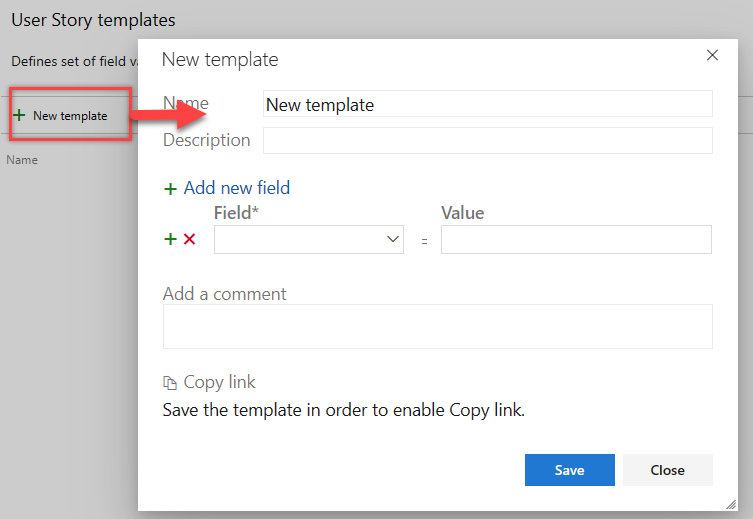The width and height of the screenshot is (753, 519).
Task: Open the Field dropdown
Action: (309, 239)
